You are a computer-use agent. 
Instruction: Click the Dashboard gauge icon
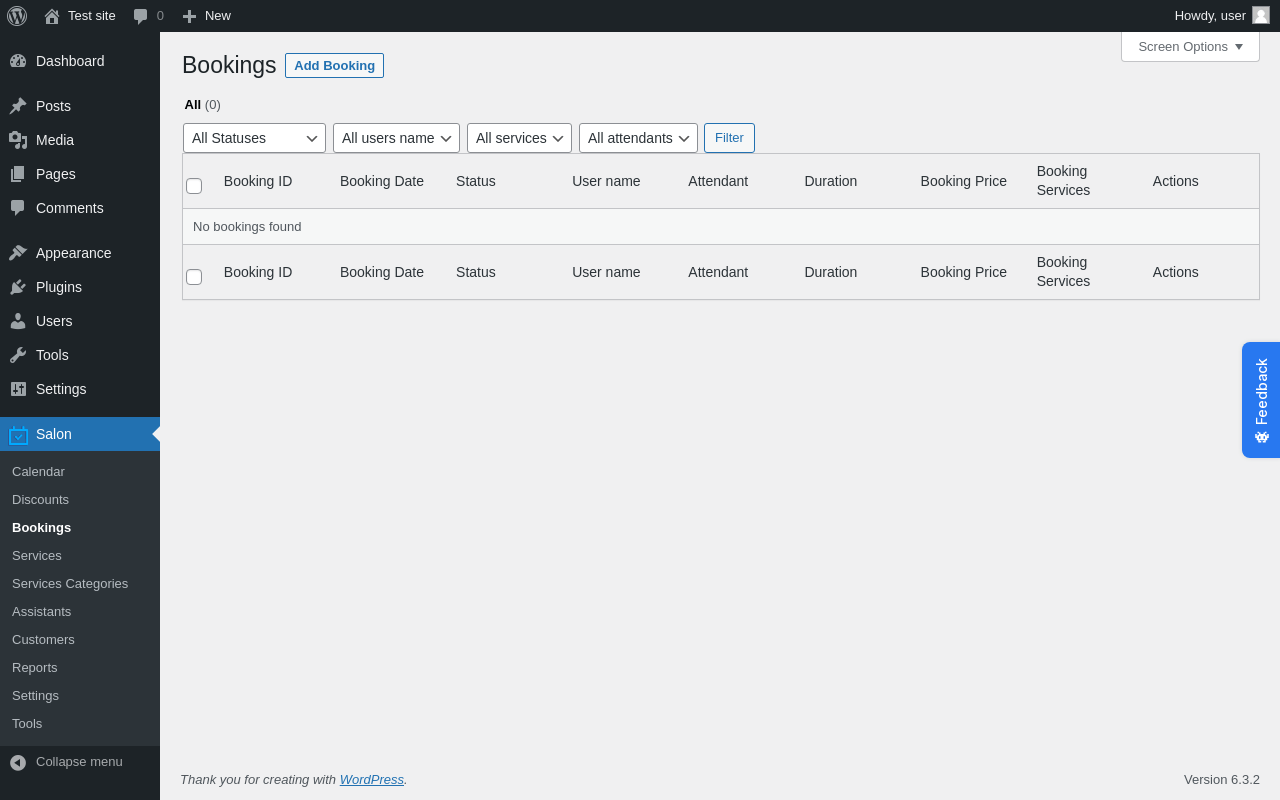pyautogui.click(x=18, y=61)
